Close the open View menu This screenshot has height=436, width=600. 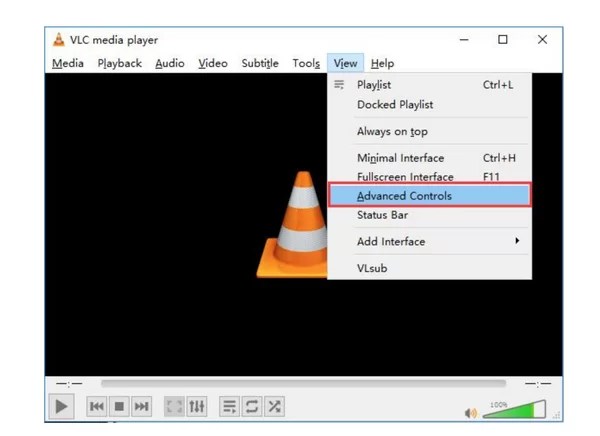click(345, 63)
